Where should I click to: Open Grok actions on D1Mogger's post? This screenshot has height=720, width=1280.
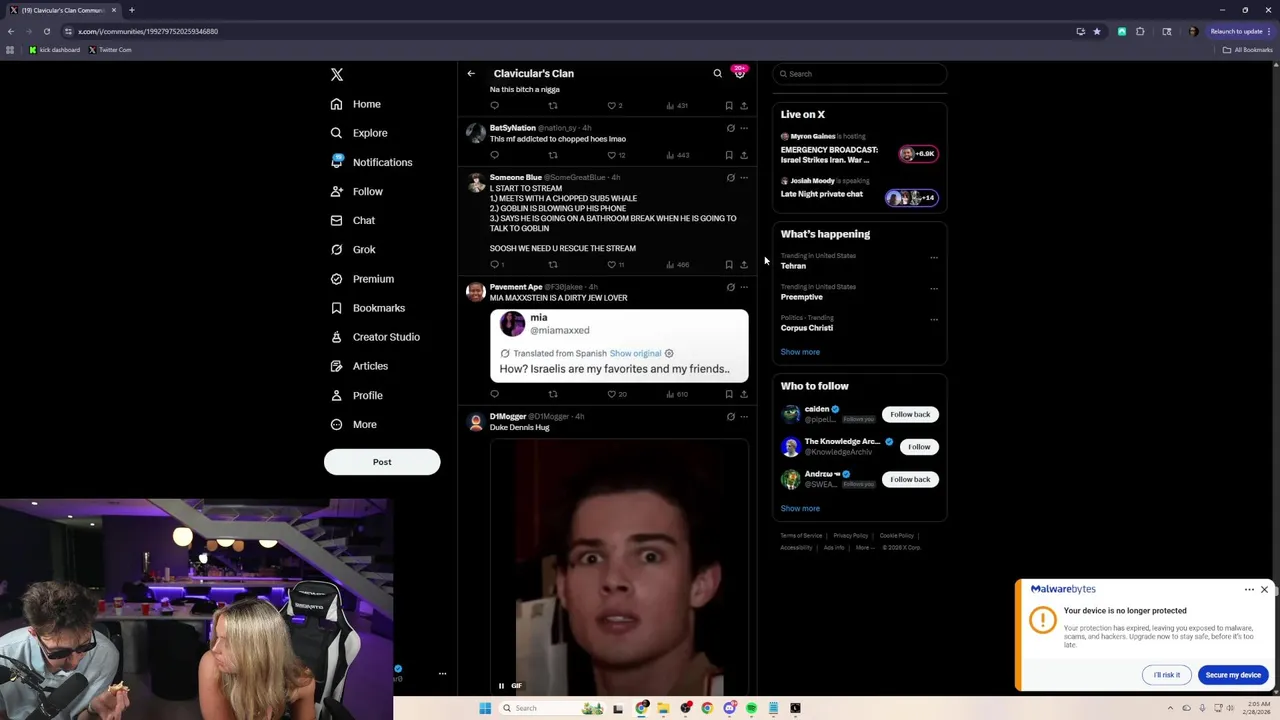tap(730, 416)
